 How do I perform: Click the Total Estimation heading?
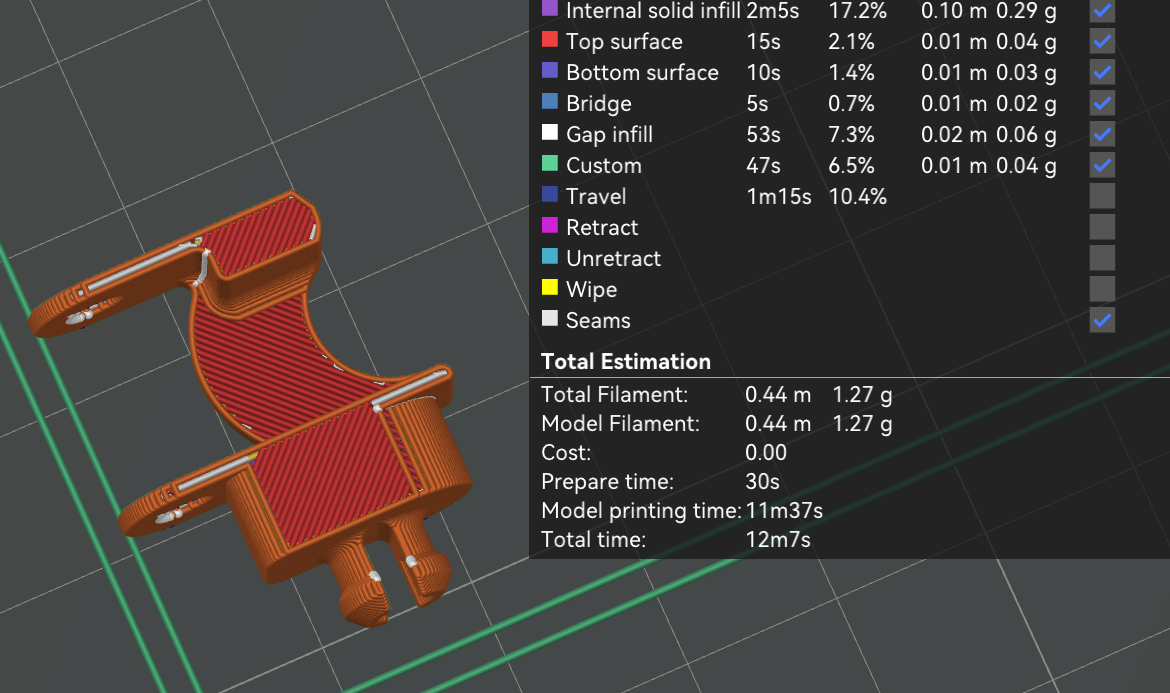[625, 362]
